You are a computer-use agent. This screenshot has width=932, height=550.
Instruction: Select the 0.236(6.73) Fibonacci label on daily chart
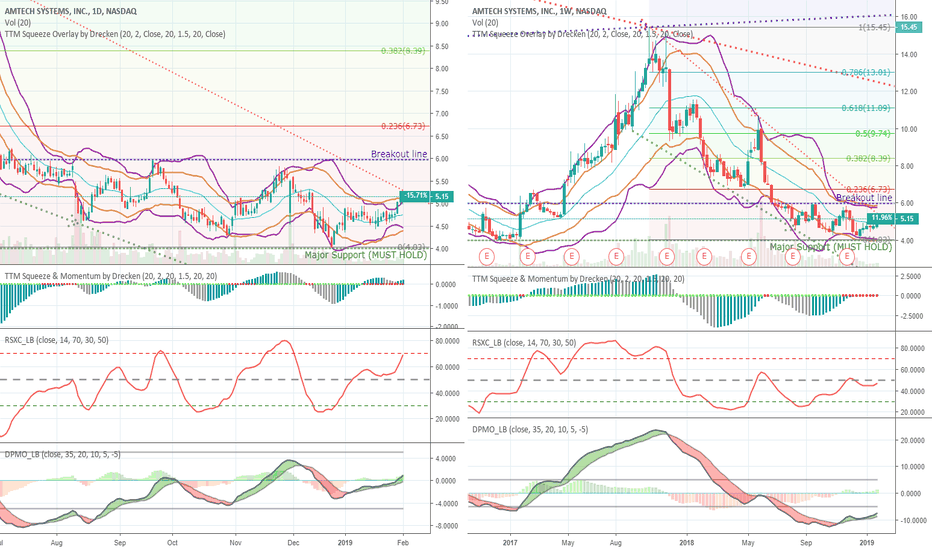[x=403, y=126]
